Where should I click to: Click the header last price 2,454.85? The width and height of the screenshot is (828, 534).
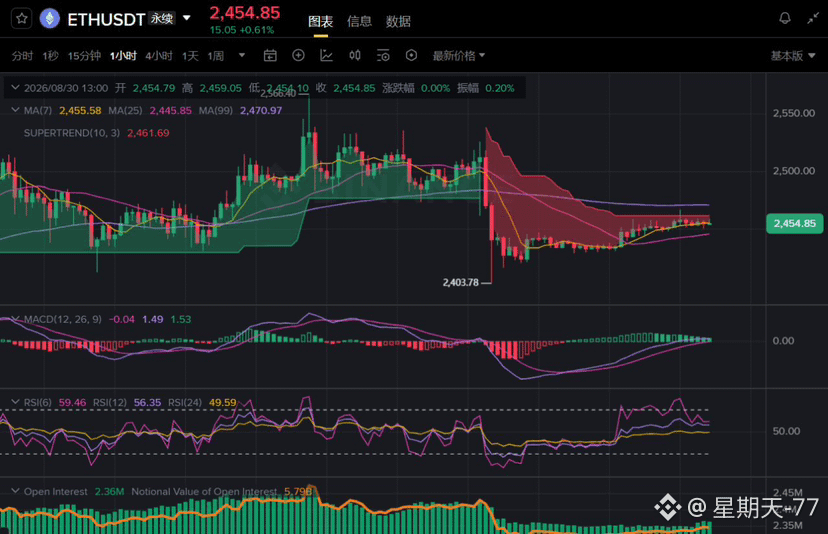[245, 13]
